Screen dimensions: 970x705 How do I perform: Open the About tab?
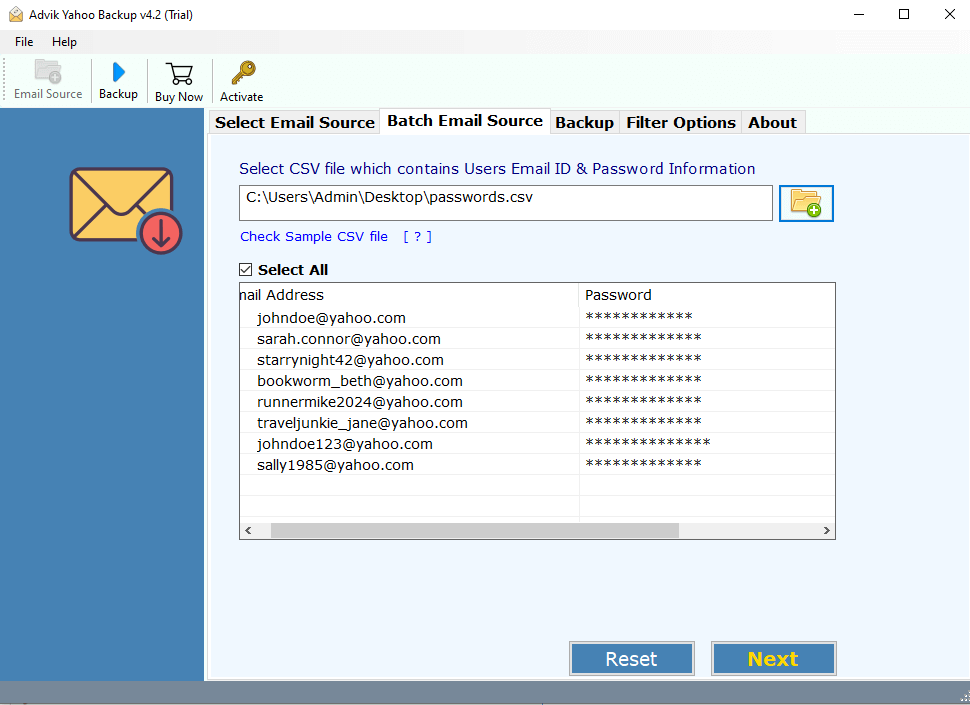pyautogui.click(x=773, y=122)
